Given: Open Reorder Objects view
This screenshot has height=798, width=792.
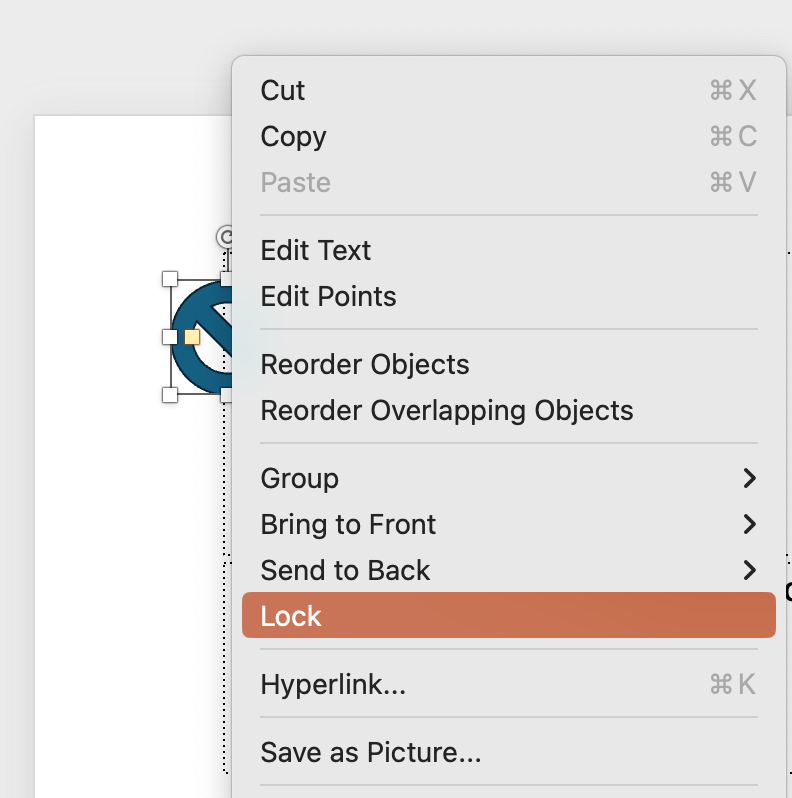Looking at the screenshot, I should (364, 365).
